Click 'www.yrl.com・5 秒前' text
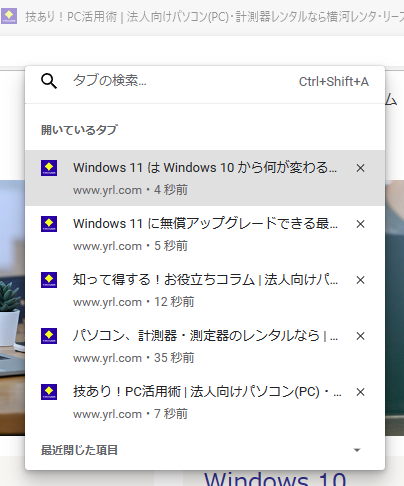 point(130,246)
